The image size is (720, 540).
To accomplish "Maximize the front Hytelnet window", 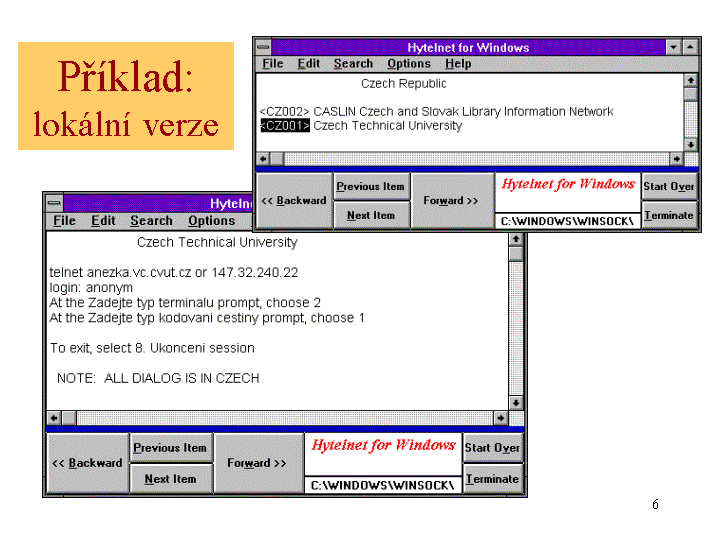I will 690,47.
